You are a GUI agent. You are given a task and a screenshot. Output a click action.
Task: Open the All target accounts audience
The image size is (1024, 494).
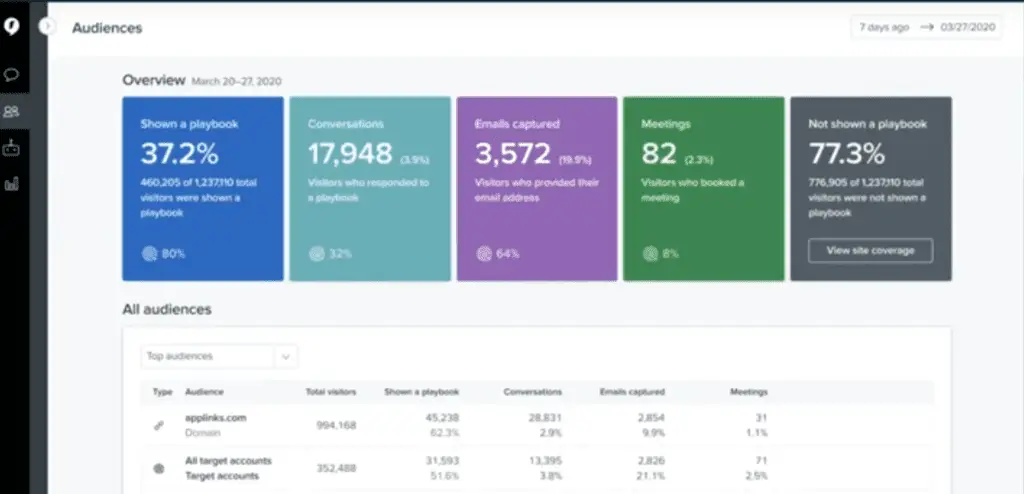(x=228, y=461)
